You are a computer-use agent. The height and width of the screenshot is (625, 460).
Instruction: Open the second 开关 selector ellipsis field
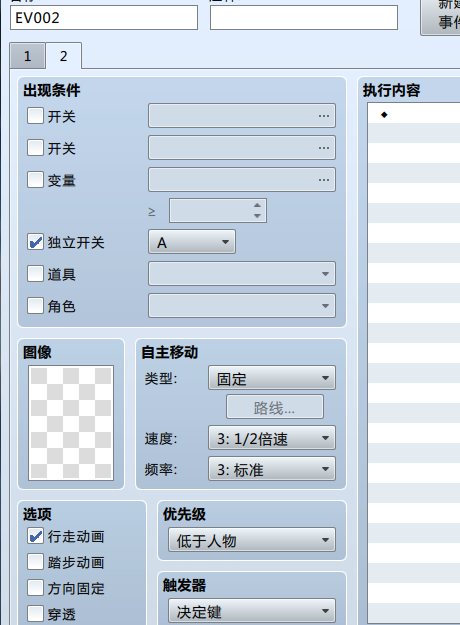pyautogui.click(x=242, y=147)
